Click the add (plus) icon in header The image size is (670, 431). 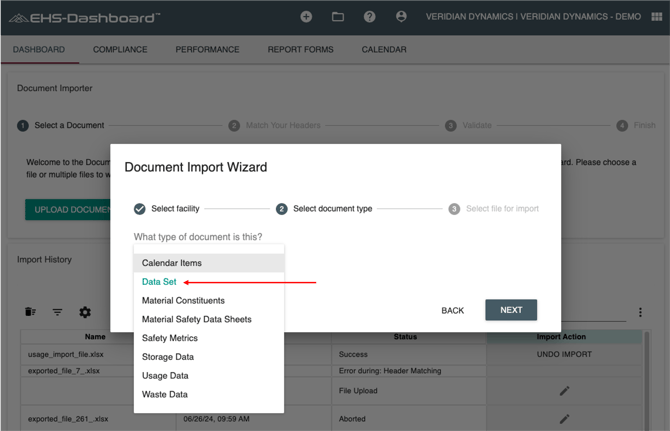(x=306, y=17)
